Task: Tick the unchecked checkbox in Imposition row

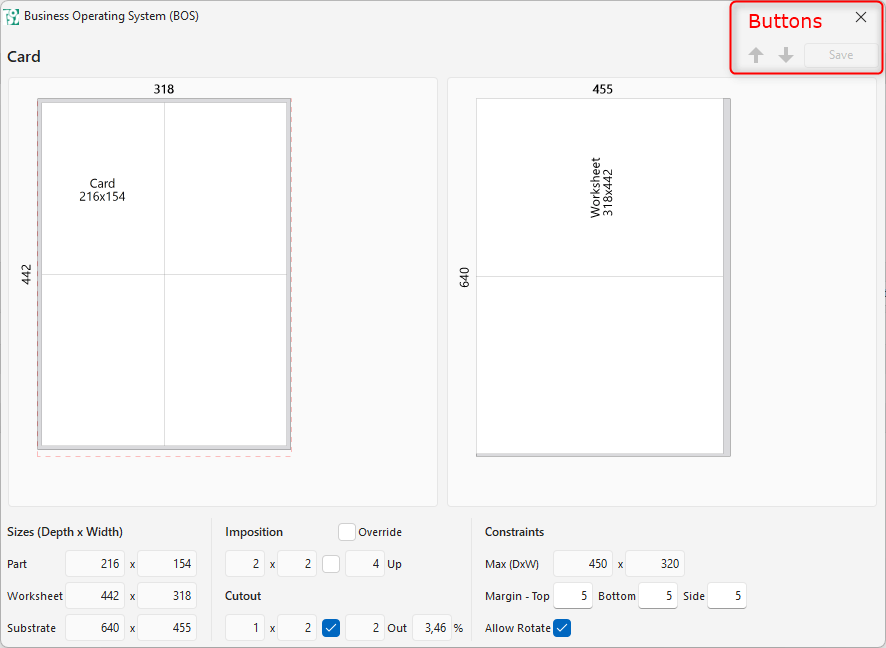Action: click(x=331, y=564)
